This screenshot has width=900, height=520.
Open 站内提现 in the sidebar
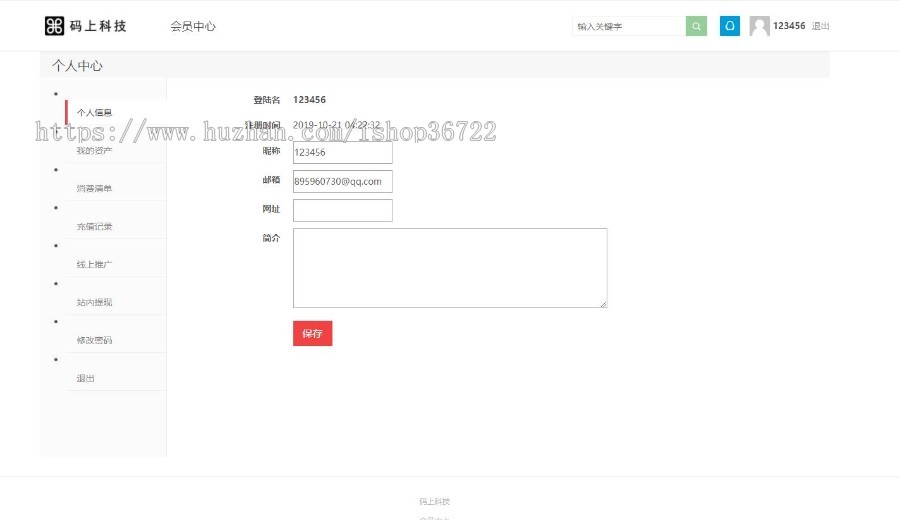[x=94, y=302]
